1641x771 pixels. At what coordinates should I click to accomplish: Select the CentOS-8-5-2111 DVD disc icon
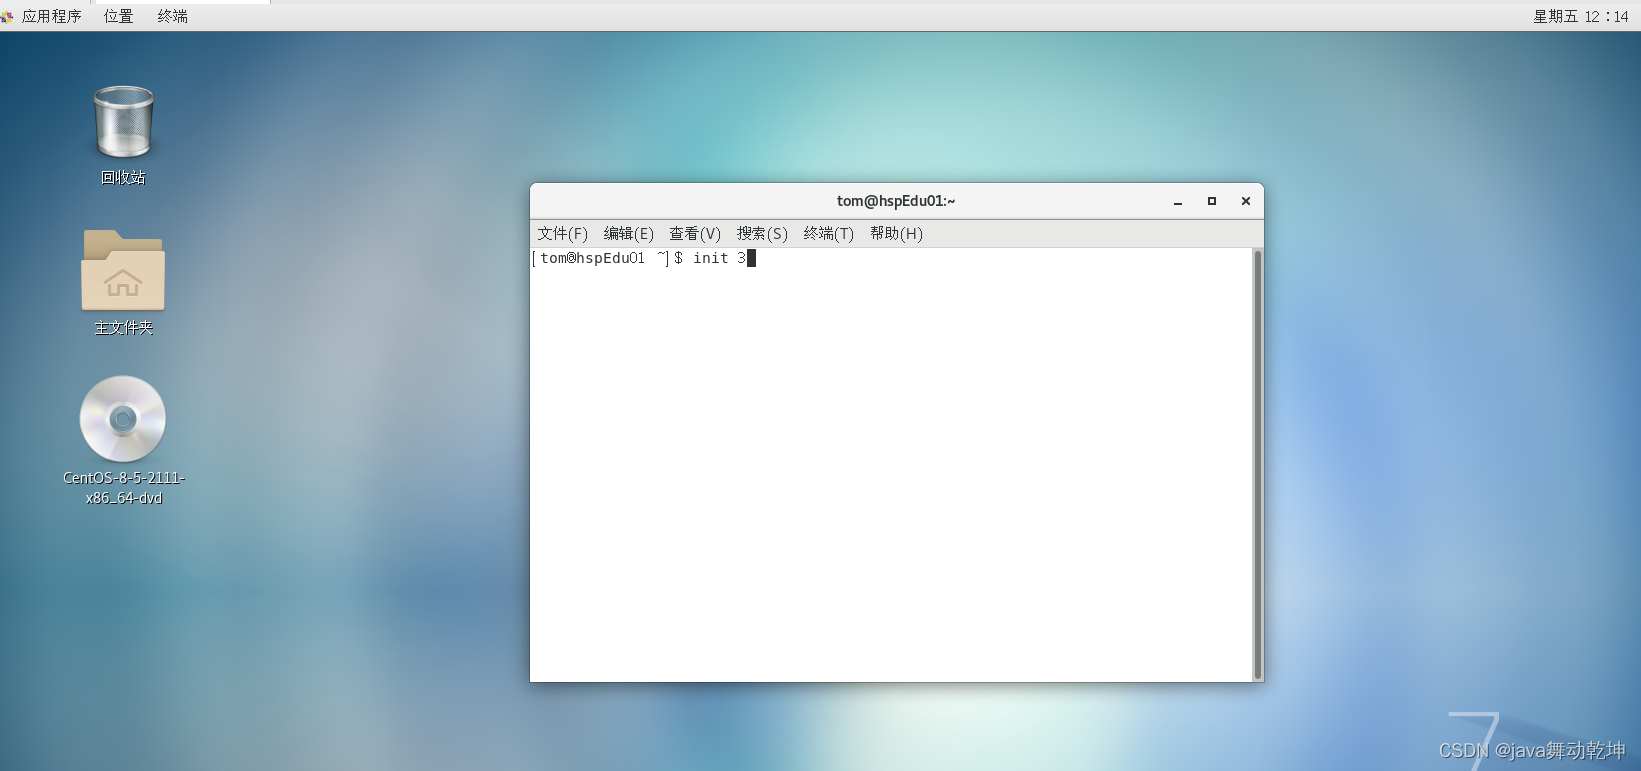[x=123, y=419]
